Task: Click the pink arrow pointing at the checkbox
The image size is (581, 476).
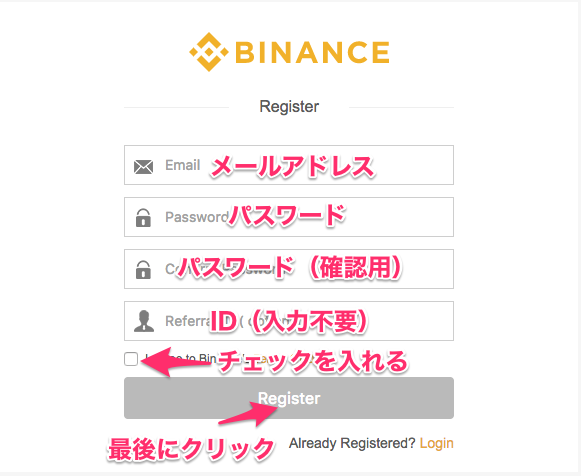Action: pos(176,362)
